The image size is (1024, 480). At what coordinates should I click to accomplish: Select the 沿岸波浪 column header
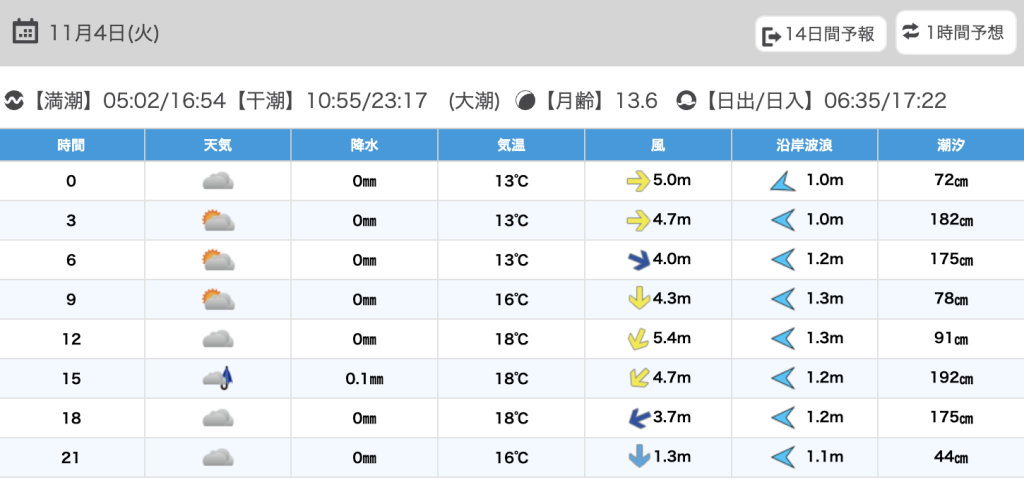(x=804, y=145)
